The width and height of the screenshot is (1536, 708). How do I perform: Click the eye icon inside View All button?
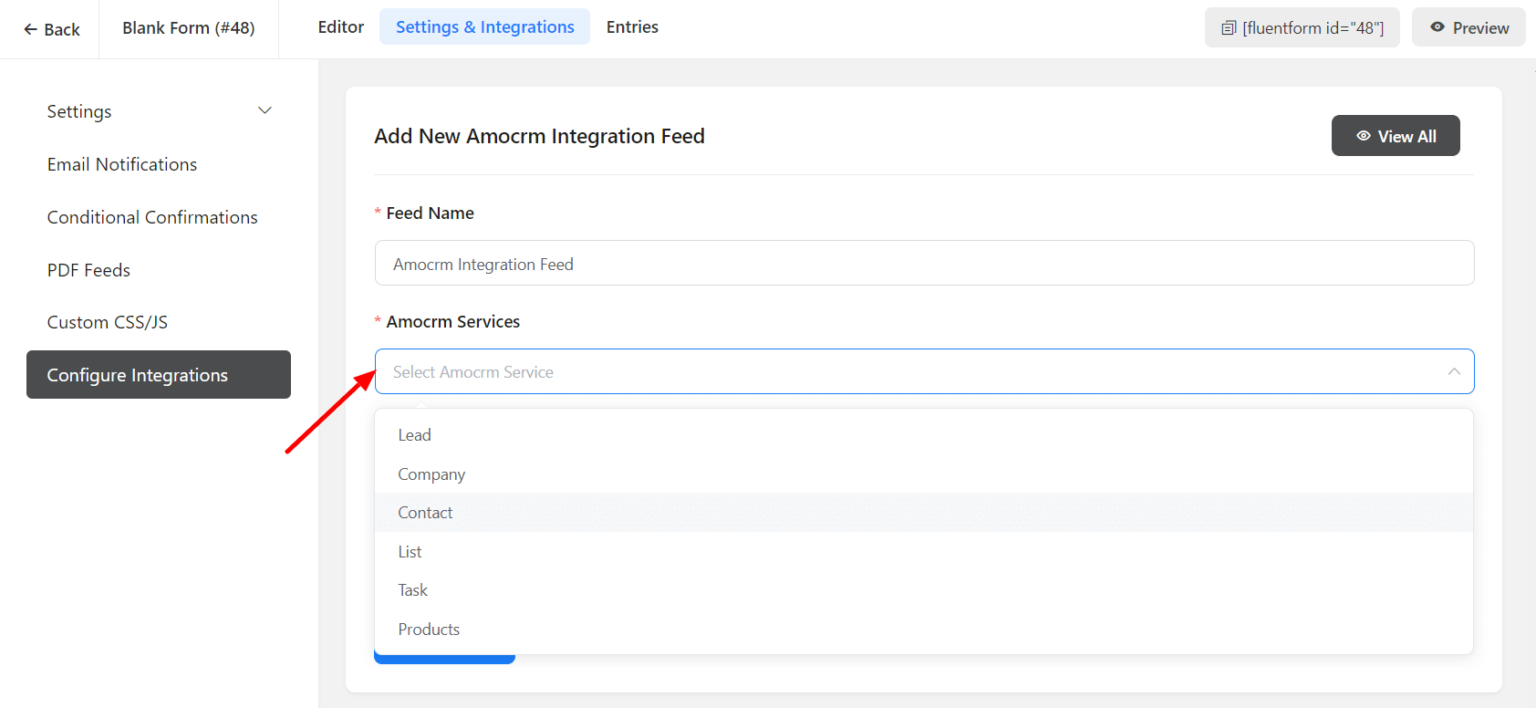click(1364, 135)
